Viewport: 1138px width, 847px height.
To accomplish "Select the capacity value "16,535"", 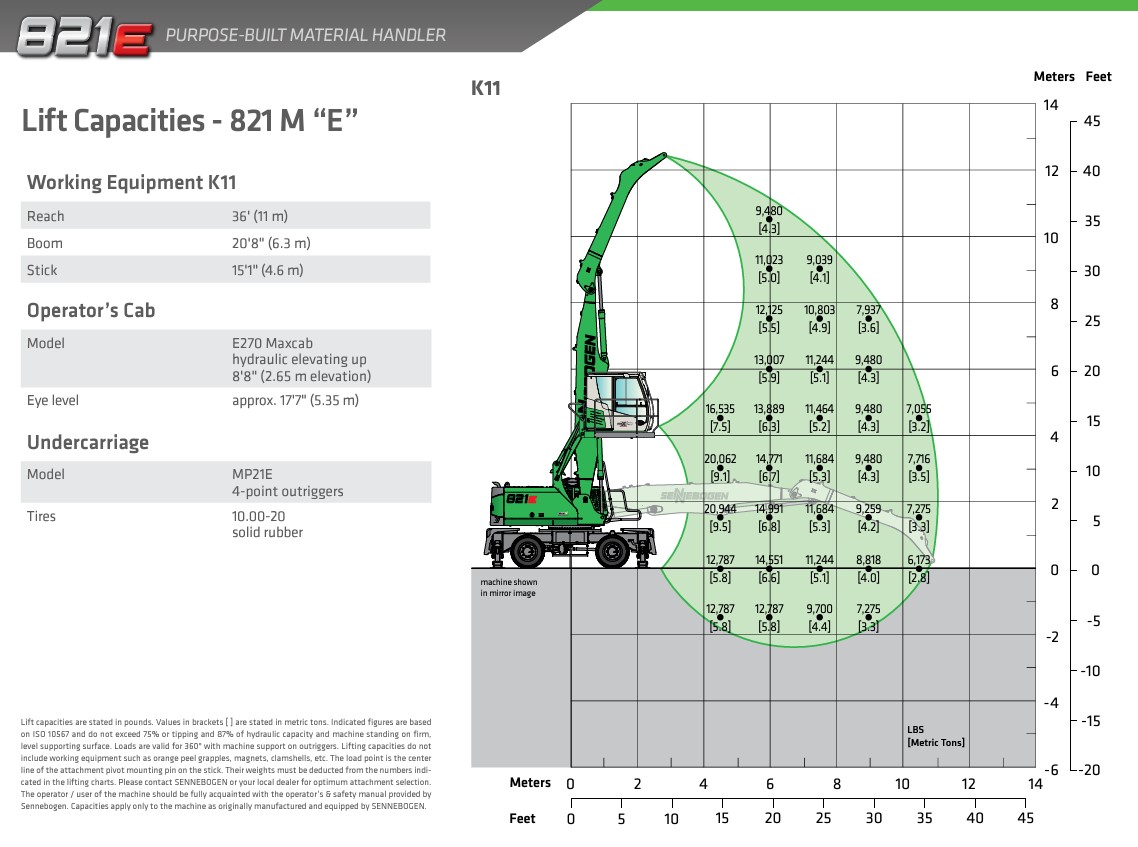I will click(720, 409).
